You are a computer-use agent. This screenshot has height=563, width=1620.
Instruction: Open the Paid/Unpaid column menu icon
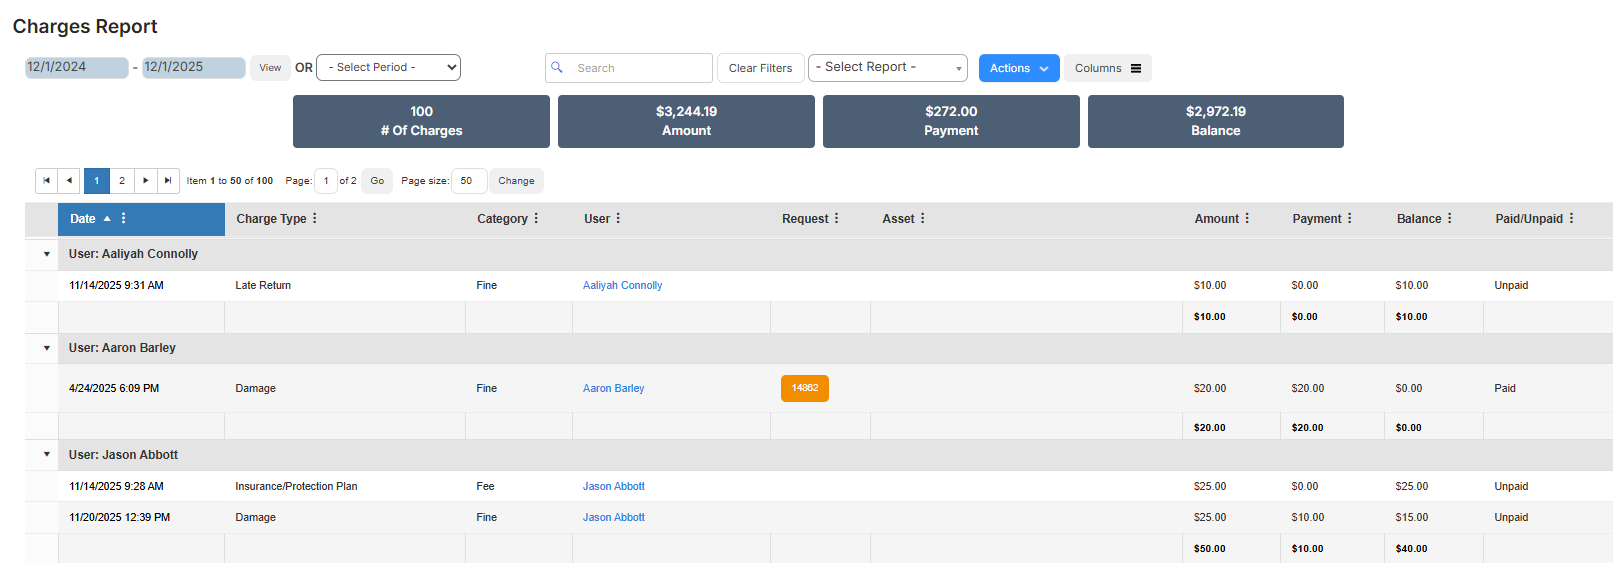1571,218
